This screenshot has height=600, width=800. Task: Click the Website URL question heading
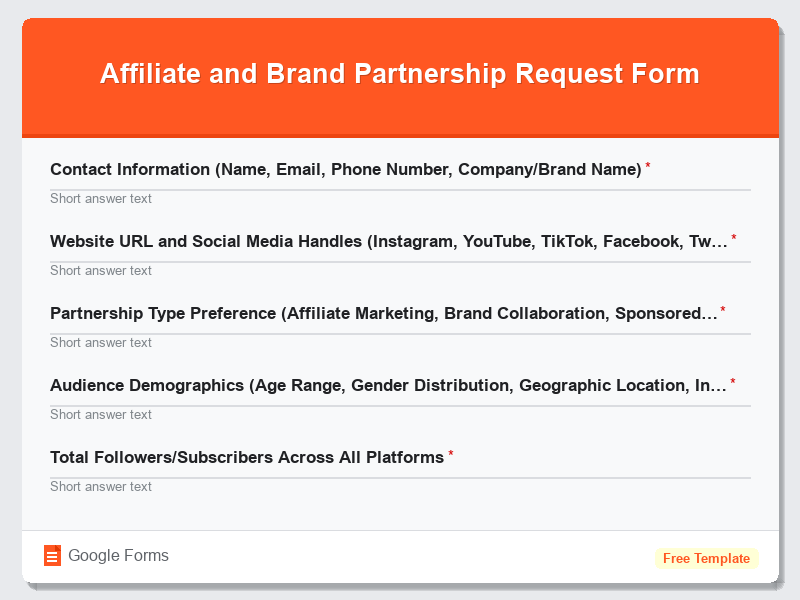(390, 240)
